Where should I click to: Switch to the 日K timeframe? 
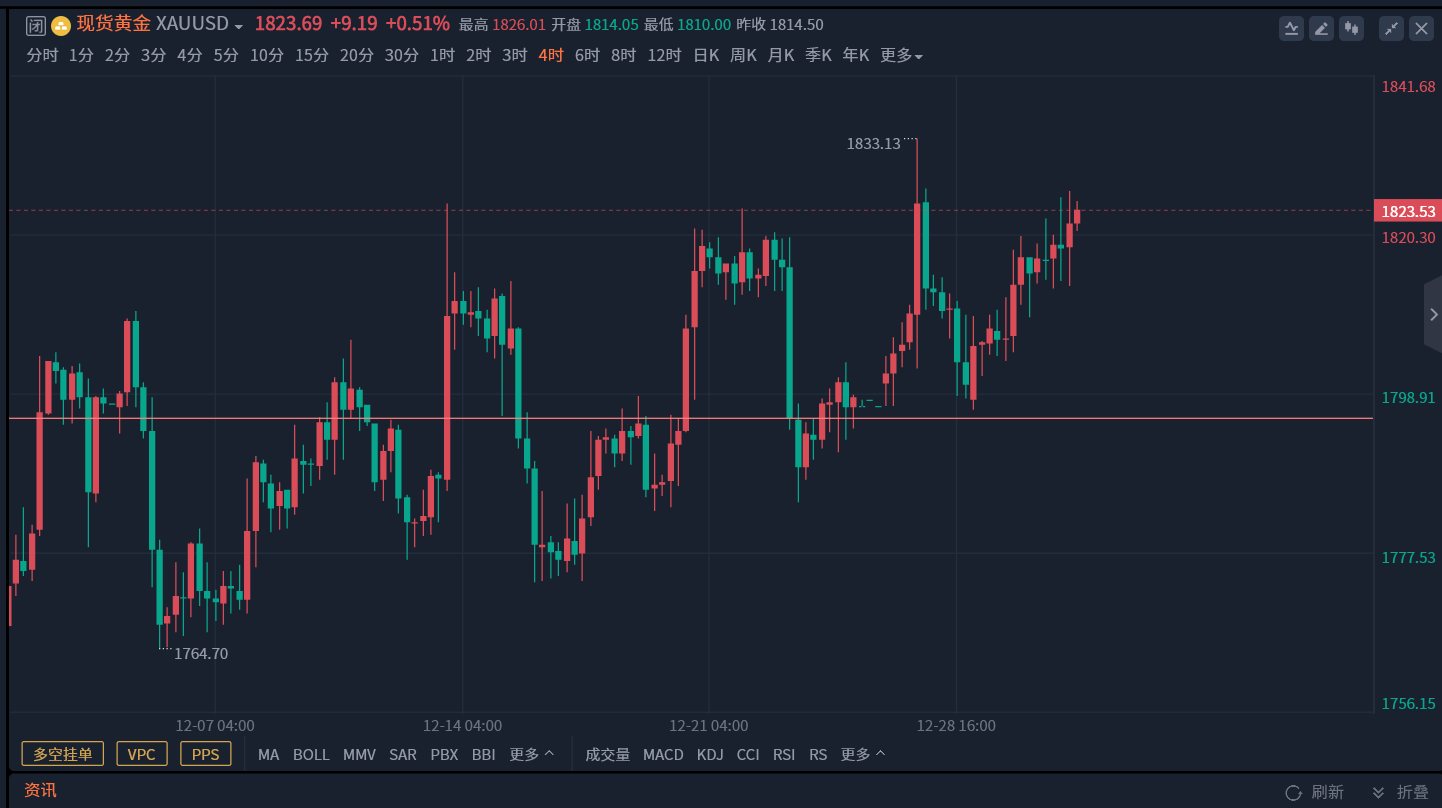point(706,56)
